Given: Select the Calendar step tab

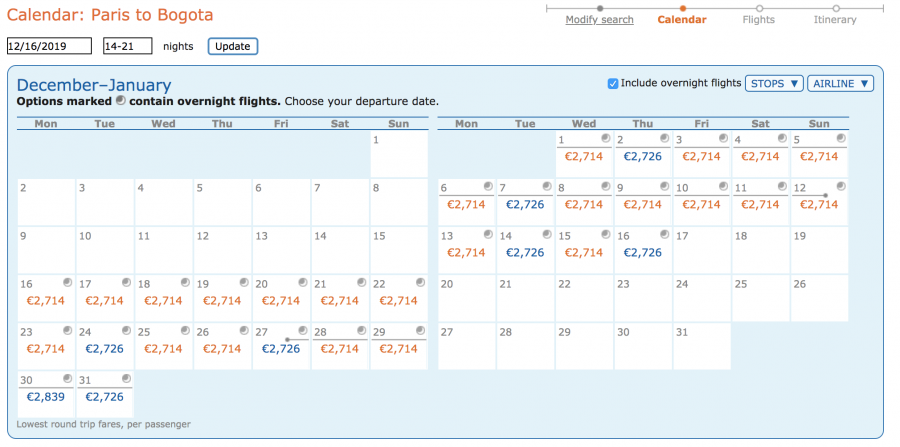Looking at the screenshot, I should tap(682, 20).
